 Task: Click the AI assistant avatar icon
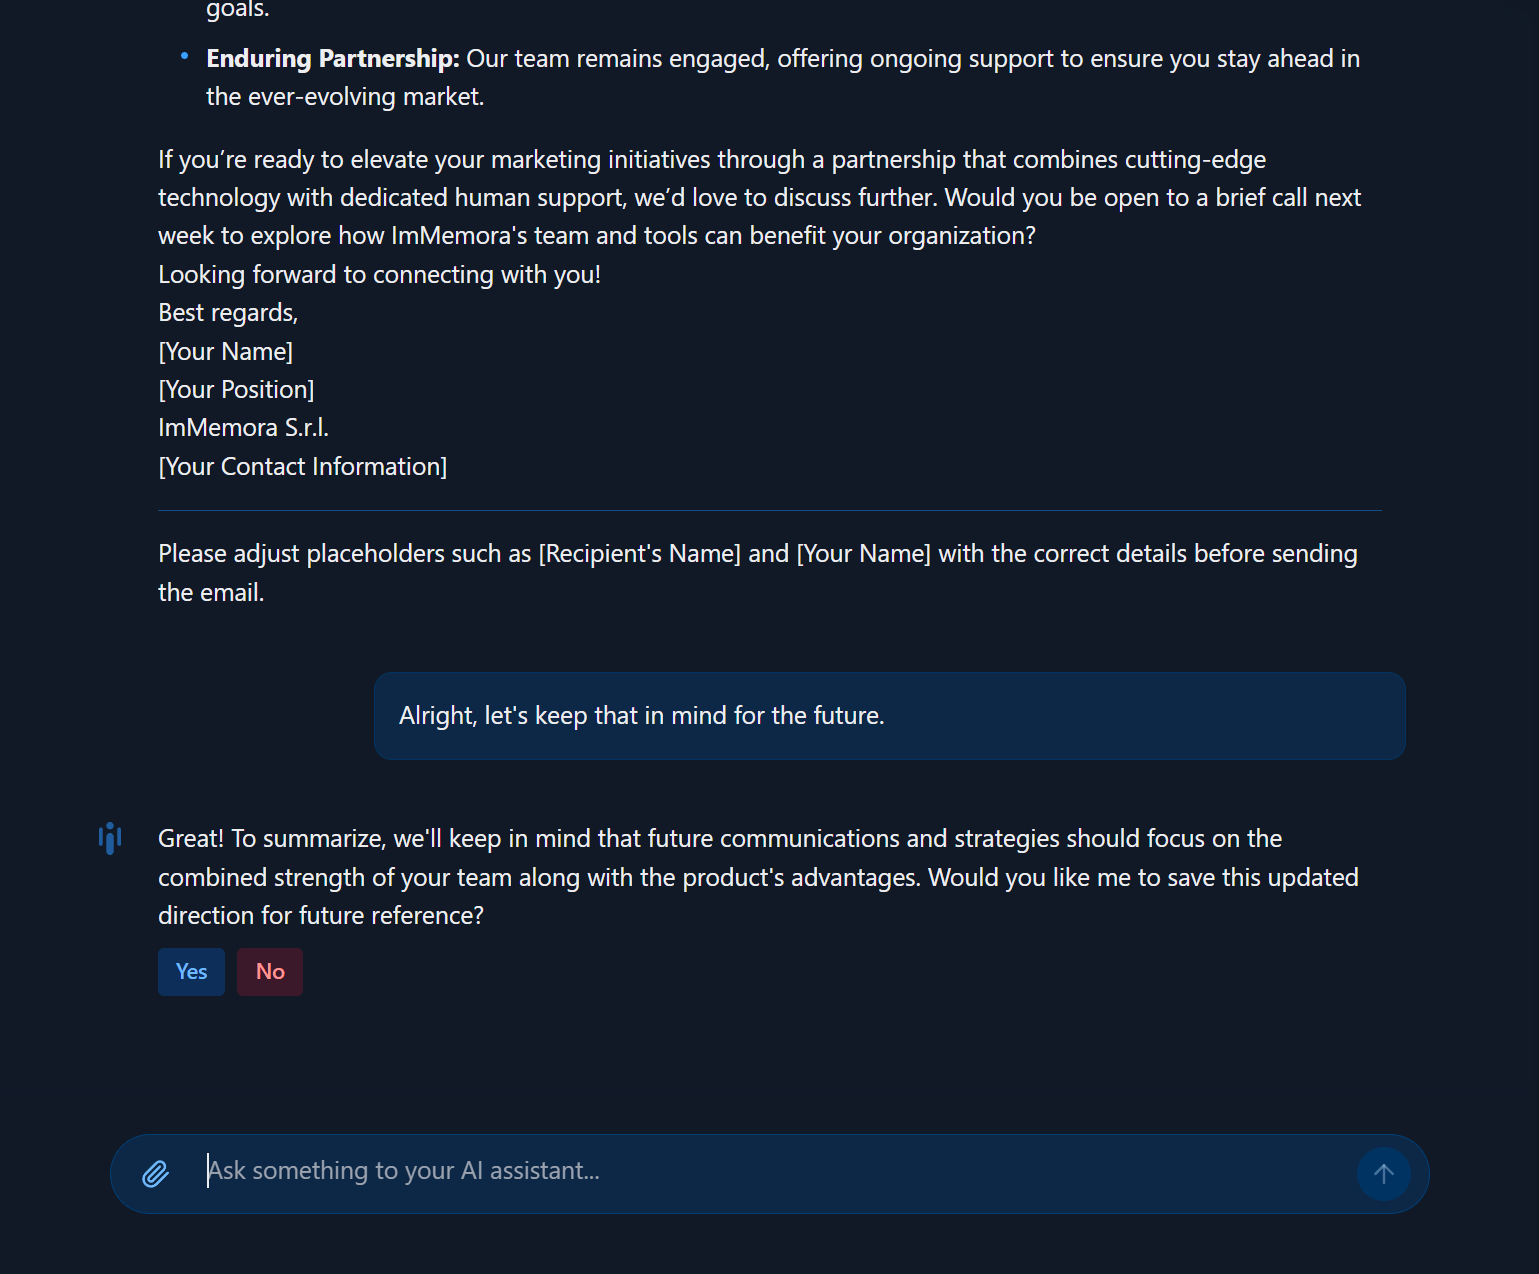(x=110, y=839)
